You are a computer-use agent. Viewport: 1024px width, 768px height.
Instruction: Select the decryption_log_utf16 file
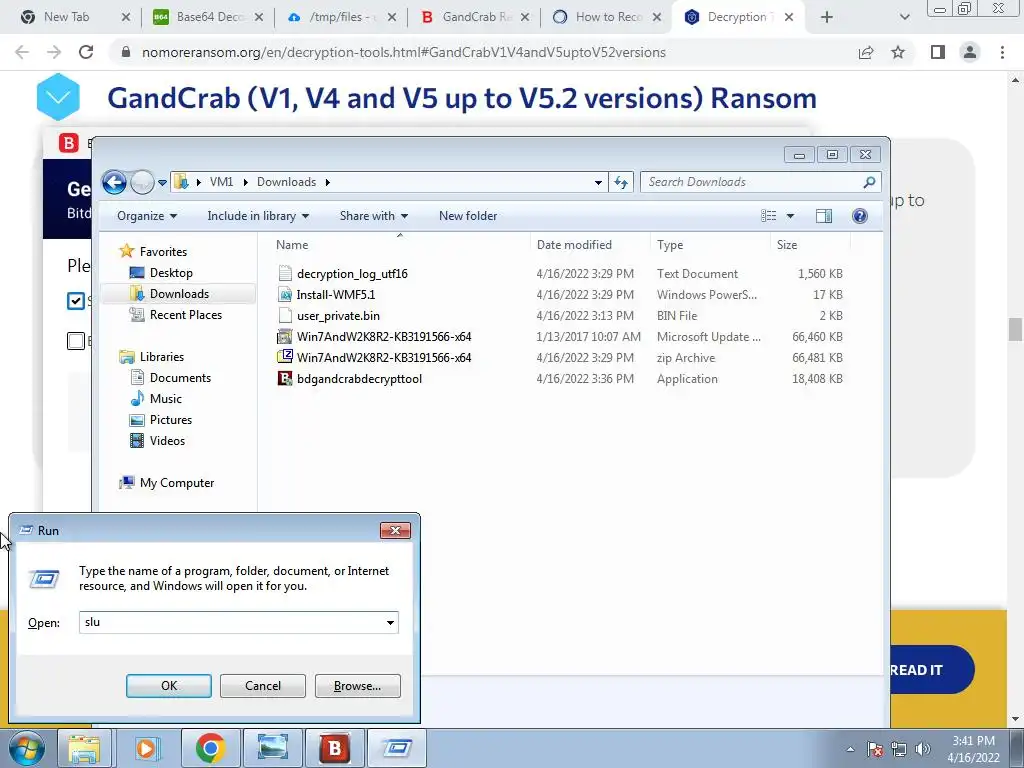(352, 274)
